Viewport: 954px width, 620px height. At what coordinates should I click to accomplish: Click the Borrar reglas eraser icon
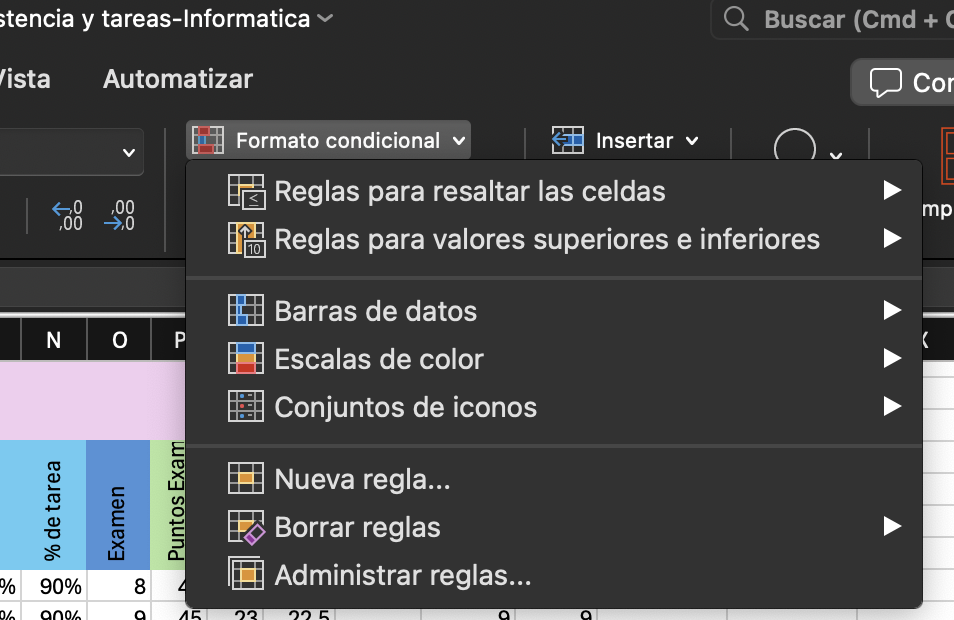[x=246, y=527]
